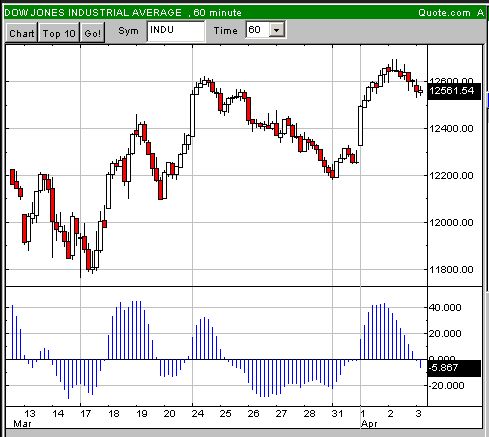Click the Sym label text
The width and height of the screenshot is (489, 437).
pyautogui.click(x=128, y=31)
